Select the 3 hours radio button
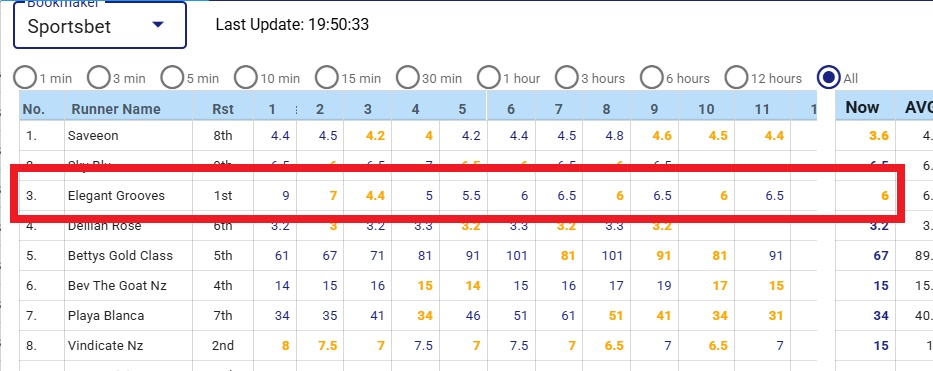Viewport: 933px width, 371px height. [x=566, y=77]
